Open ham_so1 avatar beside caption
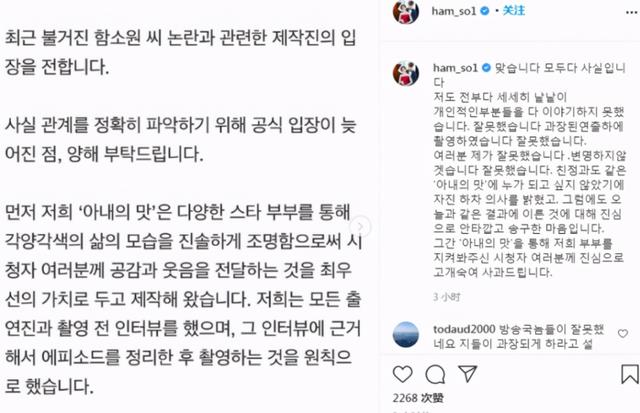The height and width of the screenshot is (413, 640). [406, 73]
